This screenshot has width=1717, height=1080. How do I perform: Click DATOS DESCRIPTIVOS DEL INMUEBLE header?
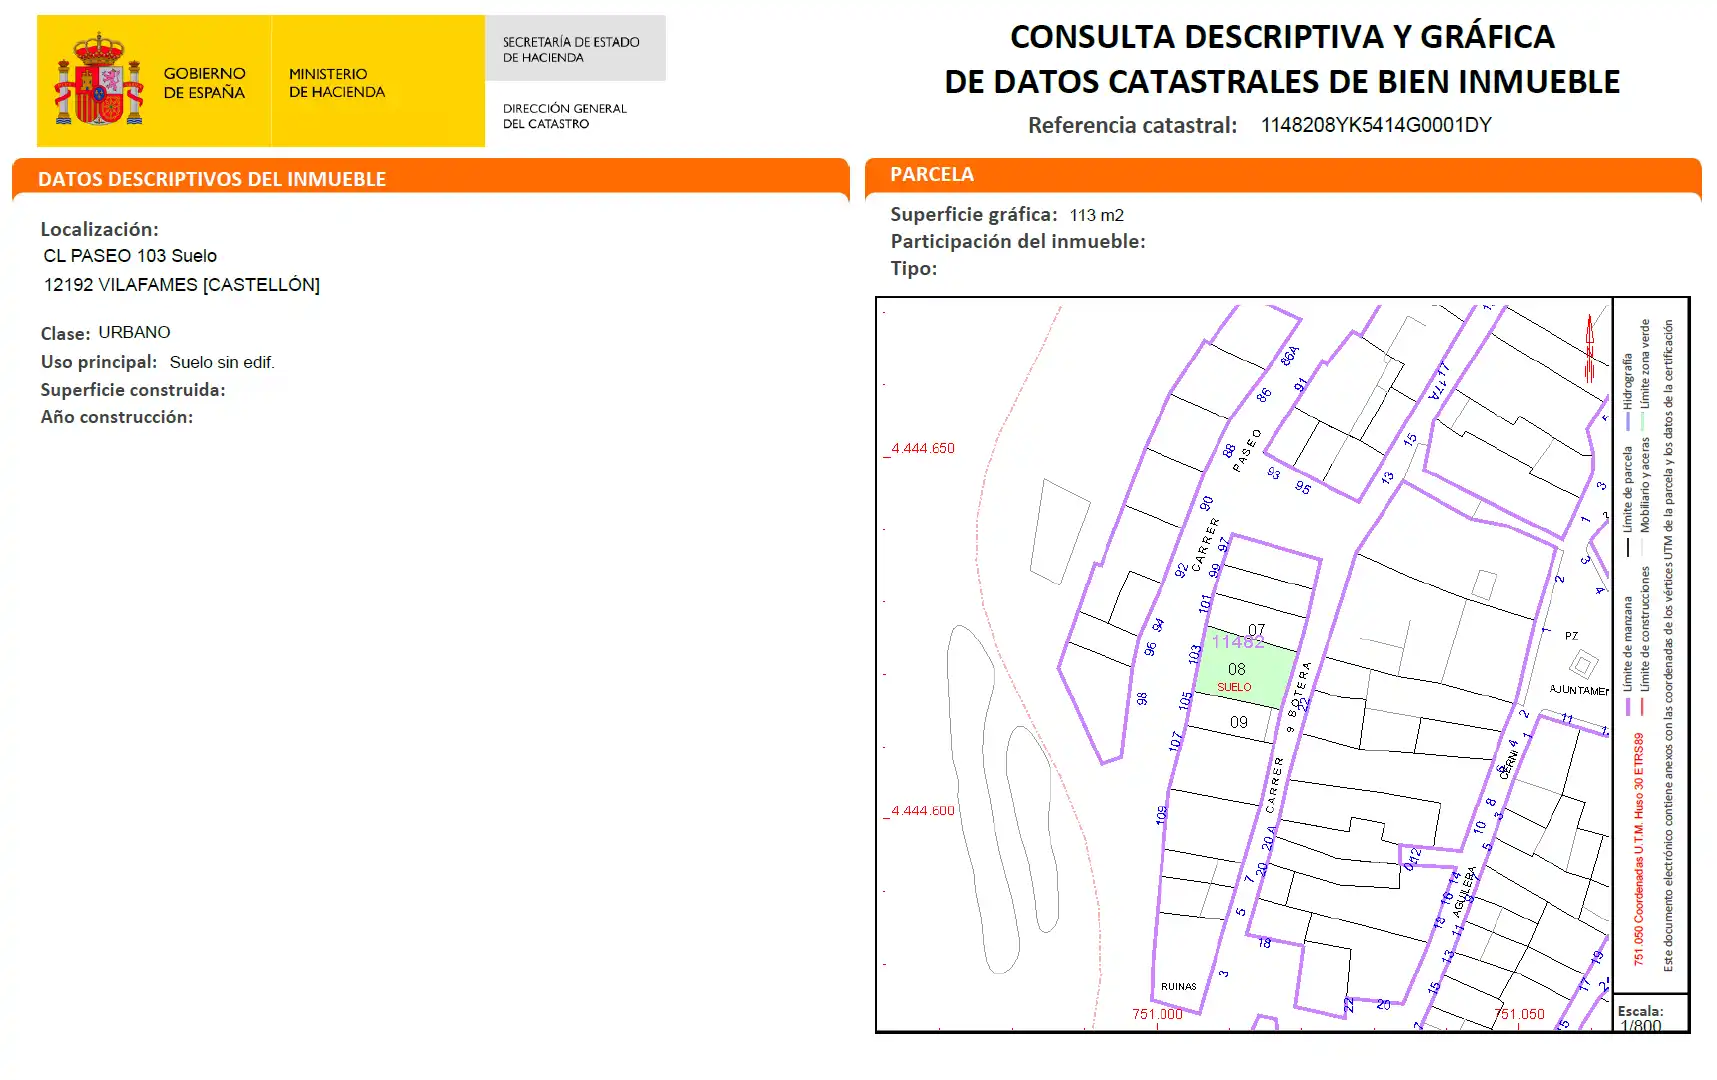pyautogui.click(x=212, y=179)
